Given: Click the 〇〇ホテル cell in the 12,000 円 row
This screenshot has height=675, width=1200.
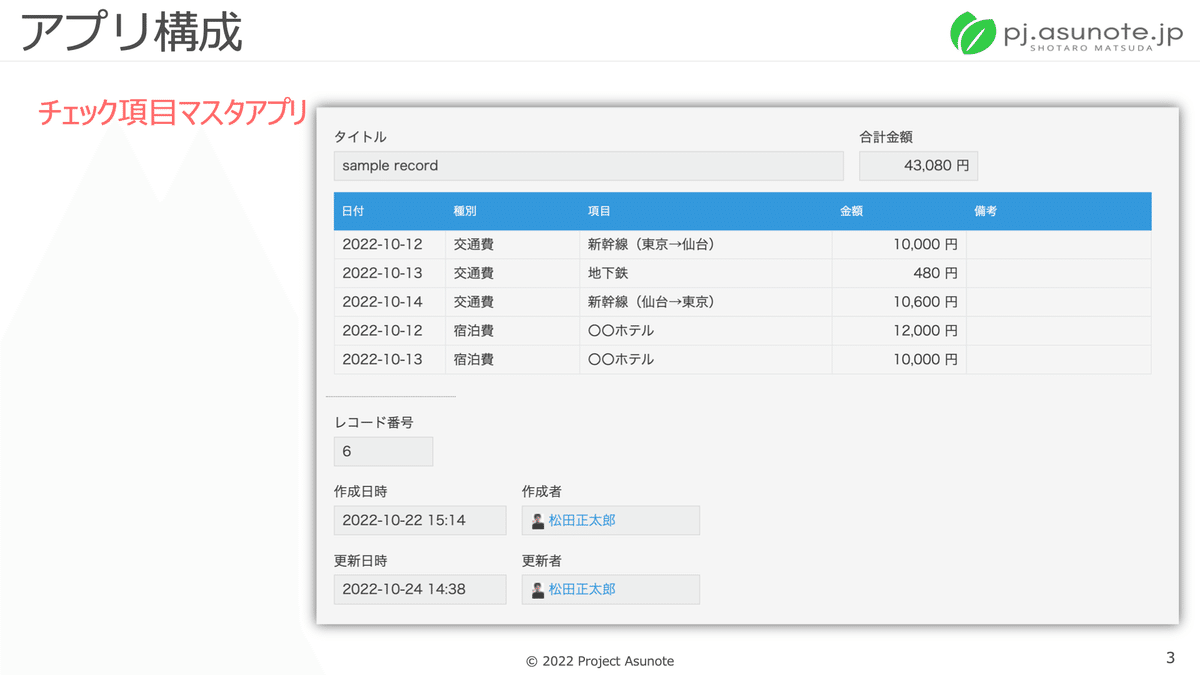Looking at the screenshot, I should [706, 331].
